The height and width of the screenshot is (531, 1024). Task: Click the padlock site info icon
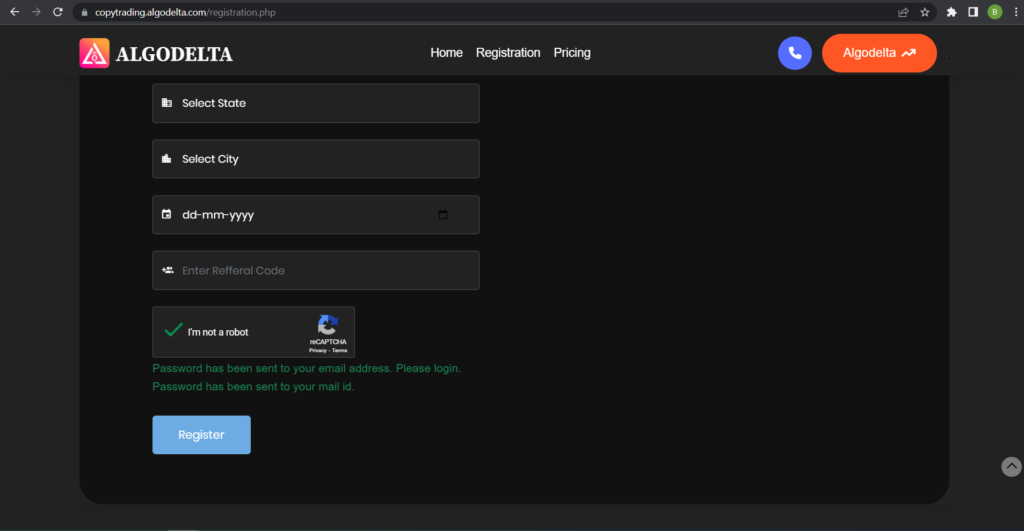click(84, 12)
